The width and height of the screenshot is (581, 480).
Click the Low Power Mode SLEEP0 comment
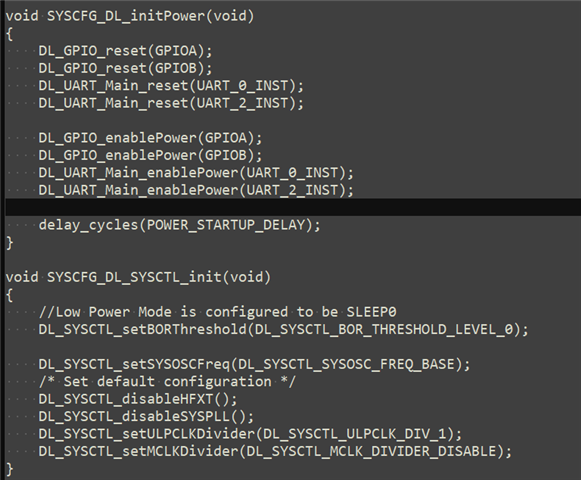[x=218, y=312]
